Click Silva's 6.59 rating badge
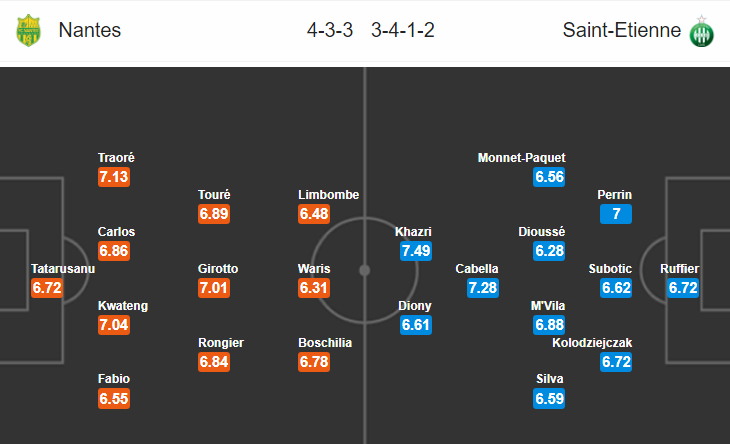Screen dimensions: 730x444 coord(549,399)
